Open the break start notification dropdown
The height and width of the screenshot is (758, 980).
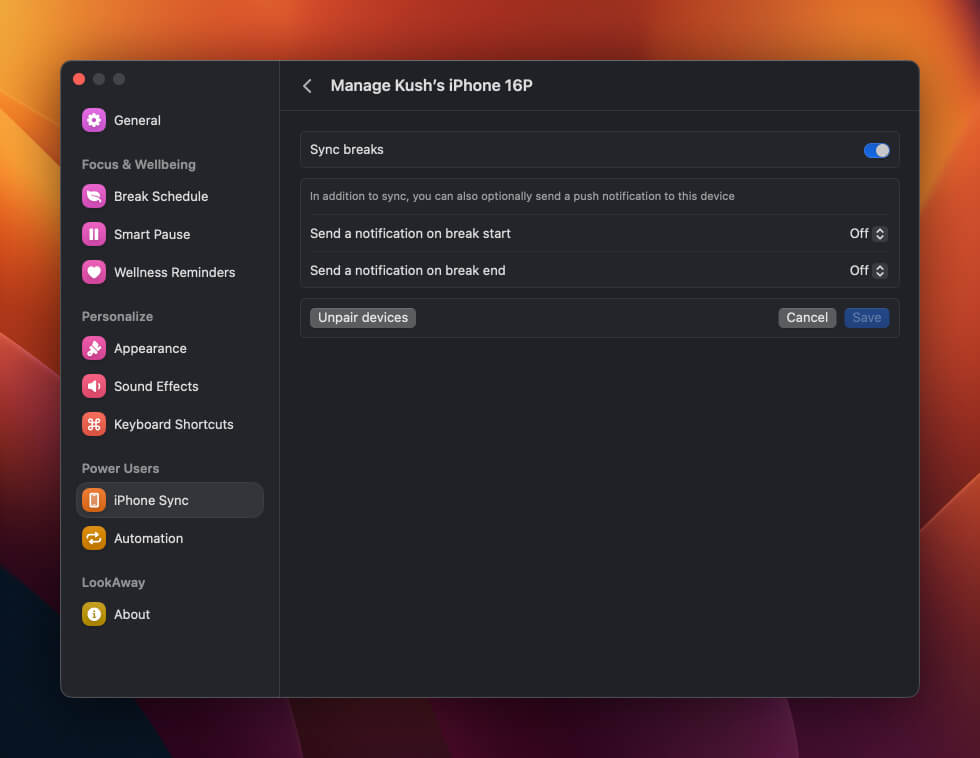point(868,233)
